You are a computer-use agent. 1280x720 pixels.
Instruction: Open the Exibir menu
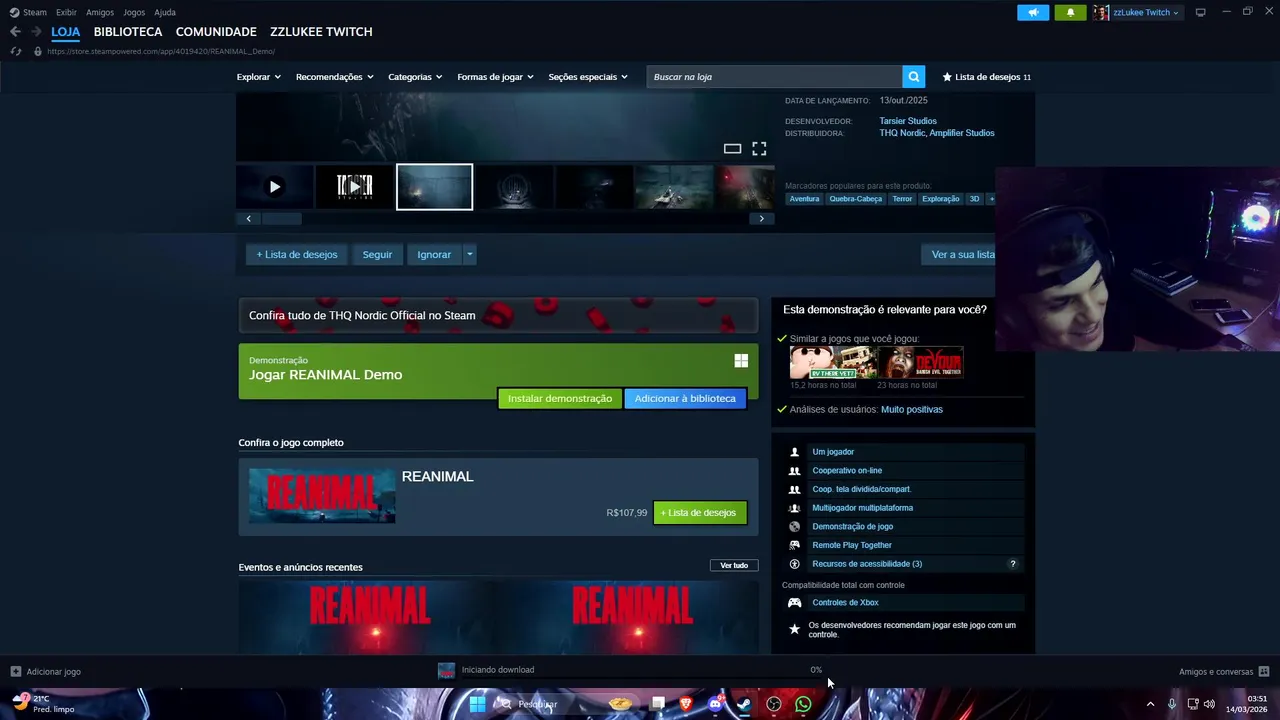pyautogui.click(x=66, y=12)
